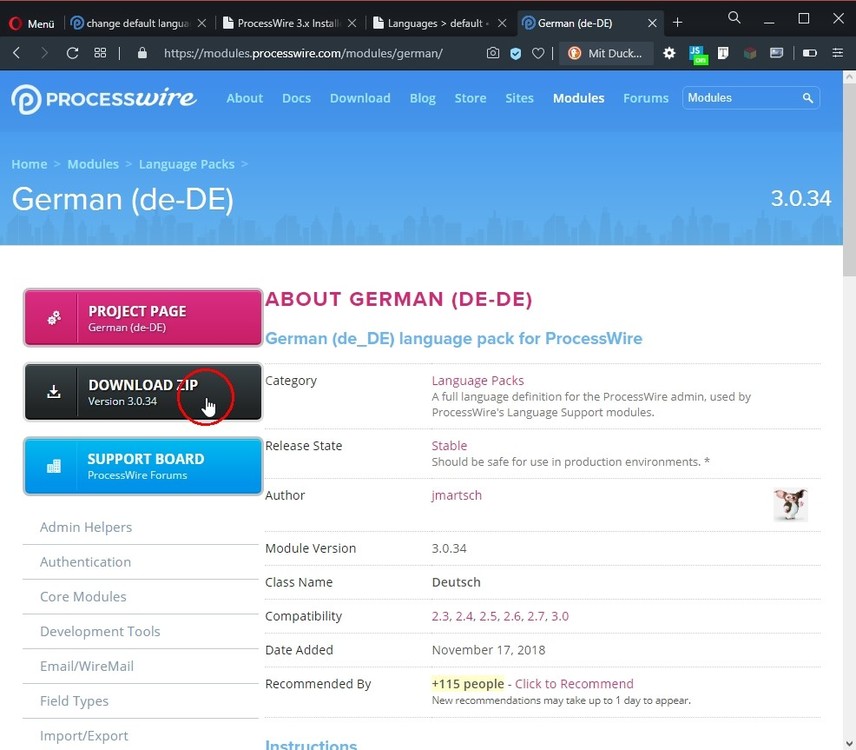Click the camera snapshot icon in address bar
The image size is (856, 750).
pos(493,53)
